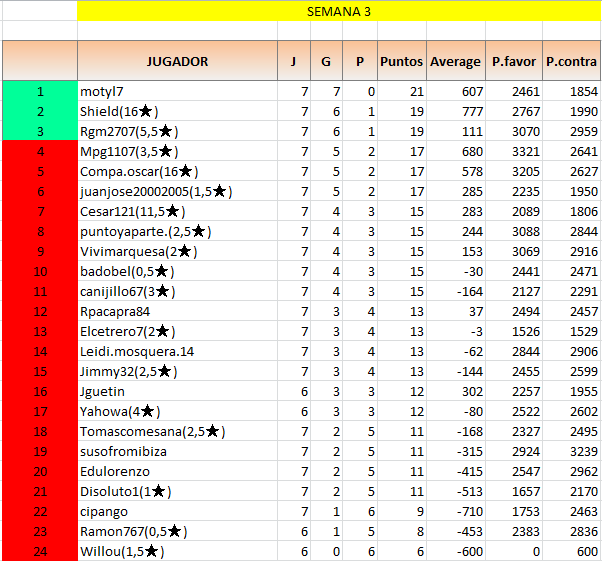Select the Rpacapra84 player cell
This screenshot has width=602, height=561.
[177, 311]
